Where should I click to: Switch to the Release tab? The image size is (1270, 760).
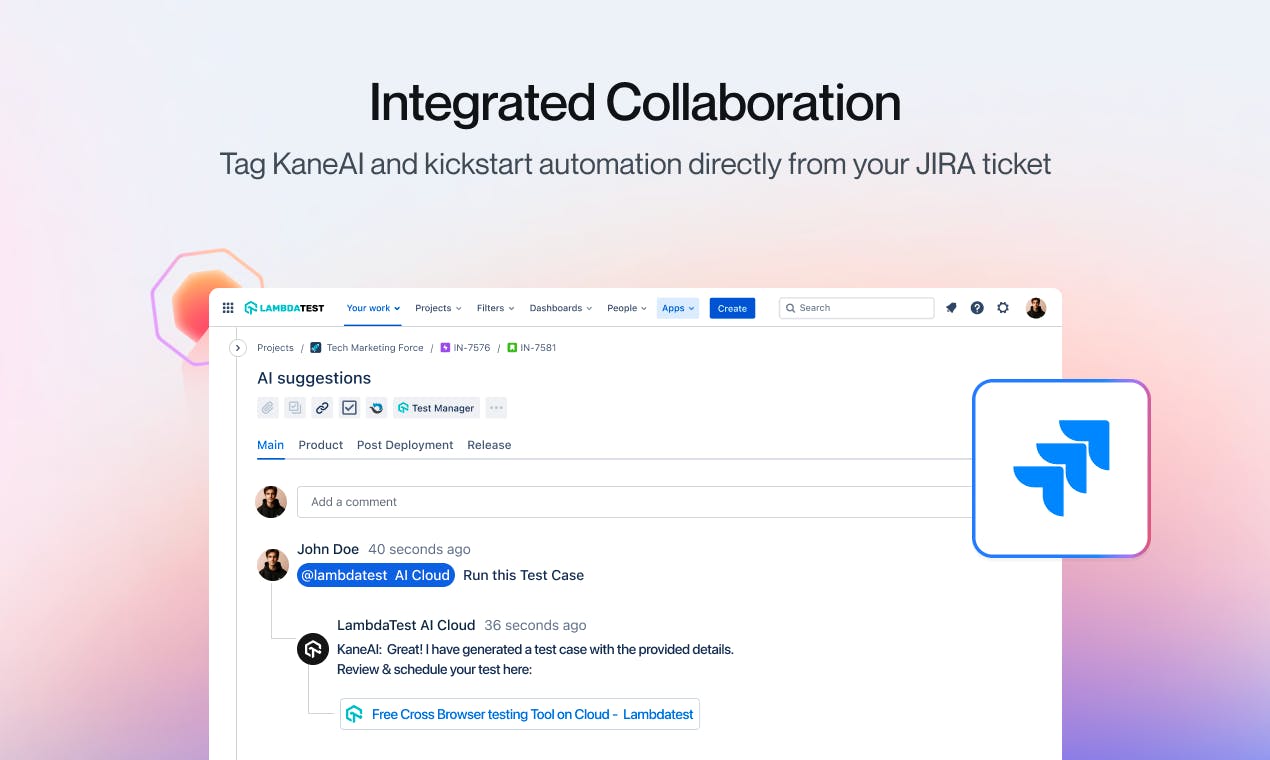click(x=489, y=445)
